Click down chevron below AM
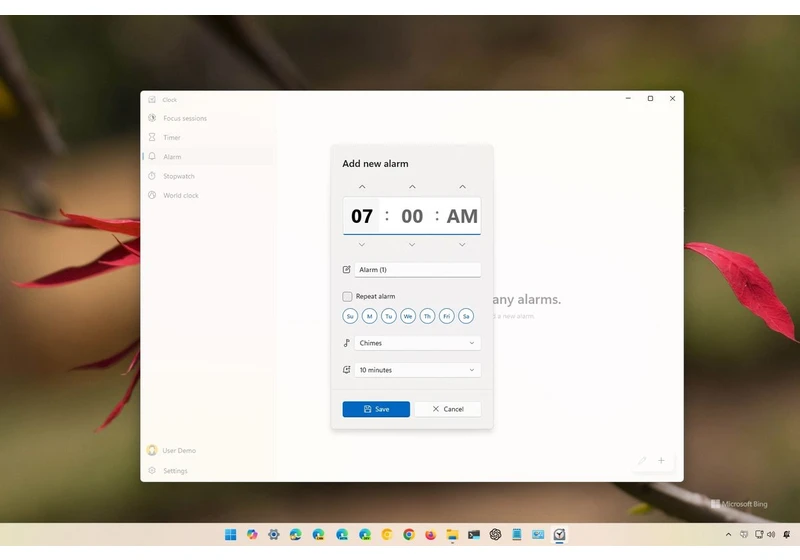This screenshot has height=560, width=800. pos(462,245)
